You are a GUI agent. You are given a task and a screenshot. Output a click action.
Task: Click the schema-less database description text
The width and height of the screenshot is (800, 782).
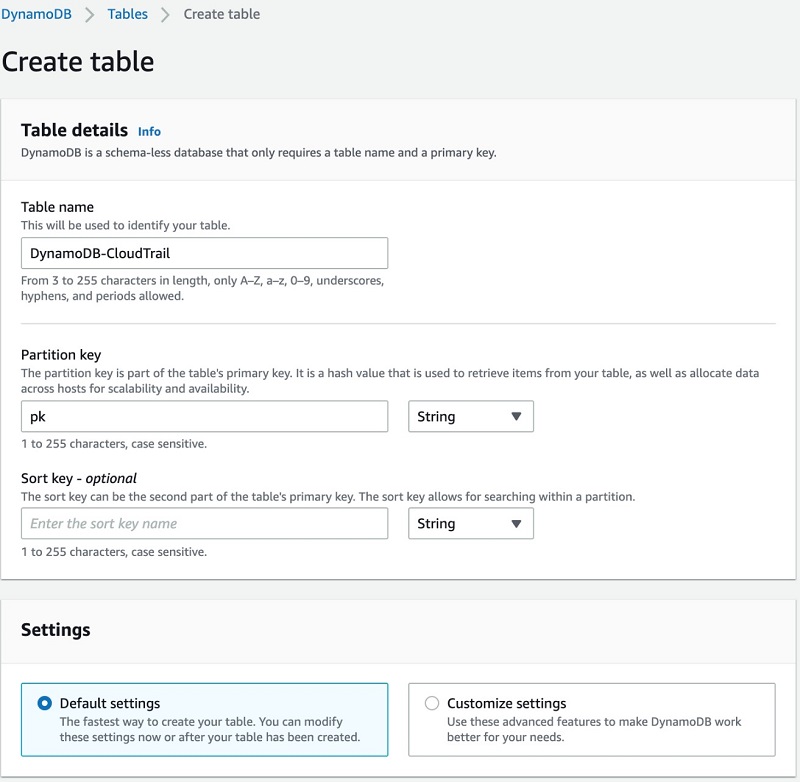click(x=259, y=153)
